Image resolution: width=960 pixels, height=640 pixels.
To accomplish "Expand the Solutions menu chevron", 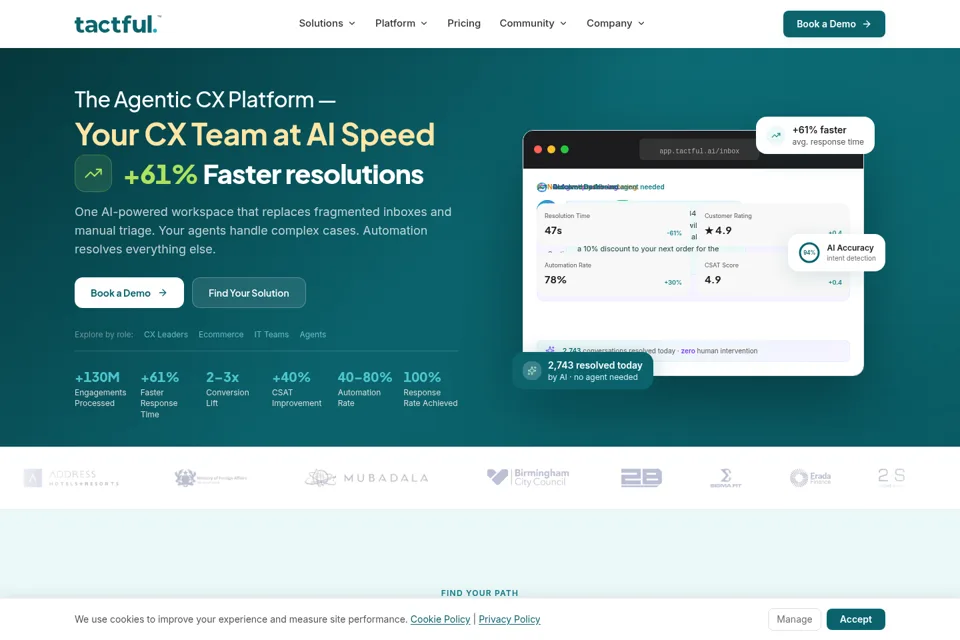I will (x=352, y=24).
